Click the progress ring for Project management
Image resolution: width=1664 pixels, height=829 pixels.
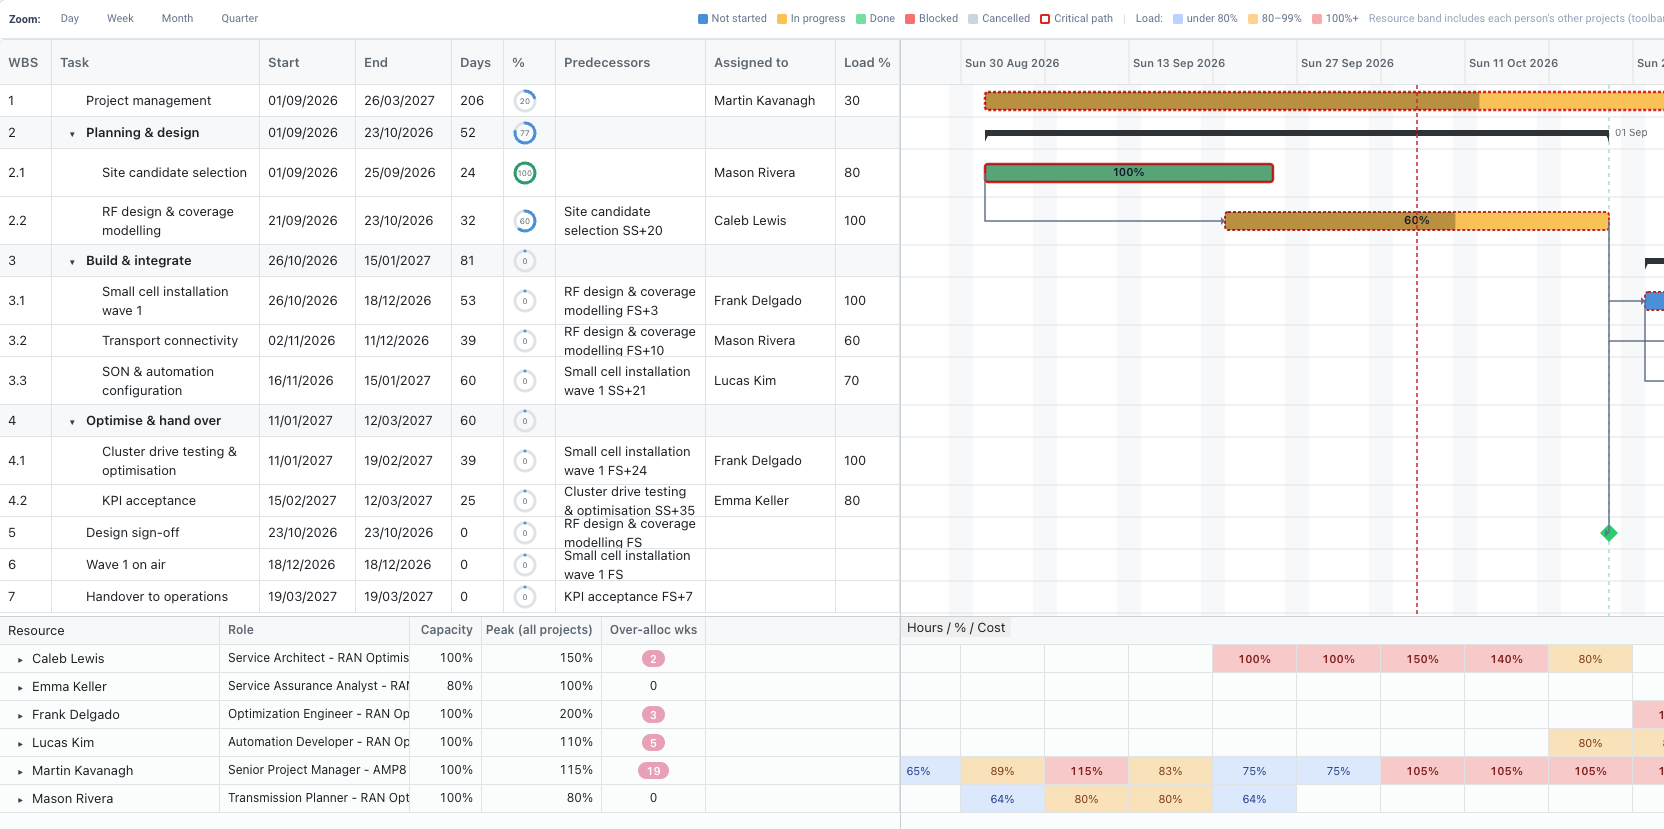525,101
